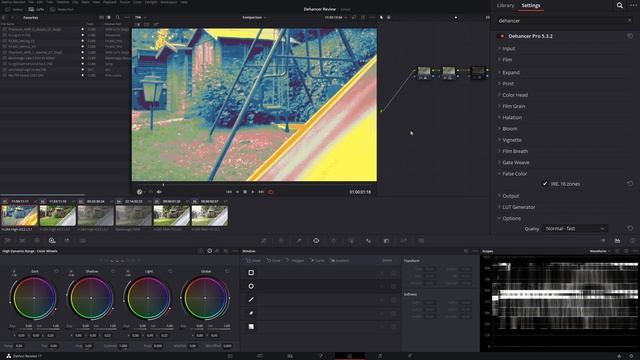Expand the Film section
This screenshot has width=640, height=360.
coord(507,60)
